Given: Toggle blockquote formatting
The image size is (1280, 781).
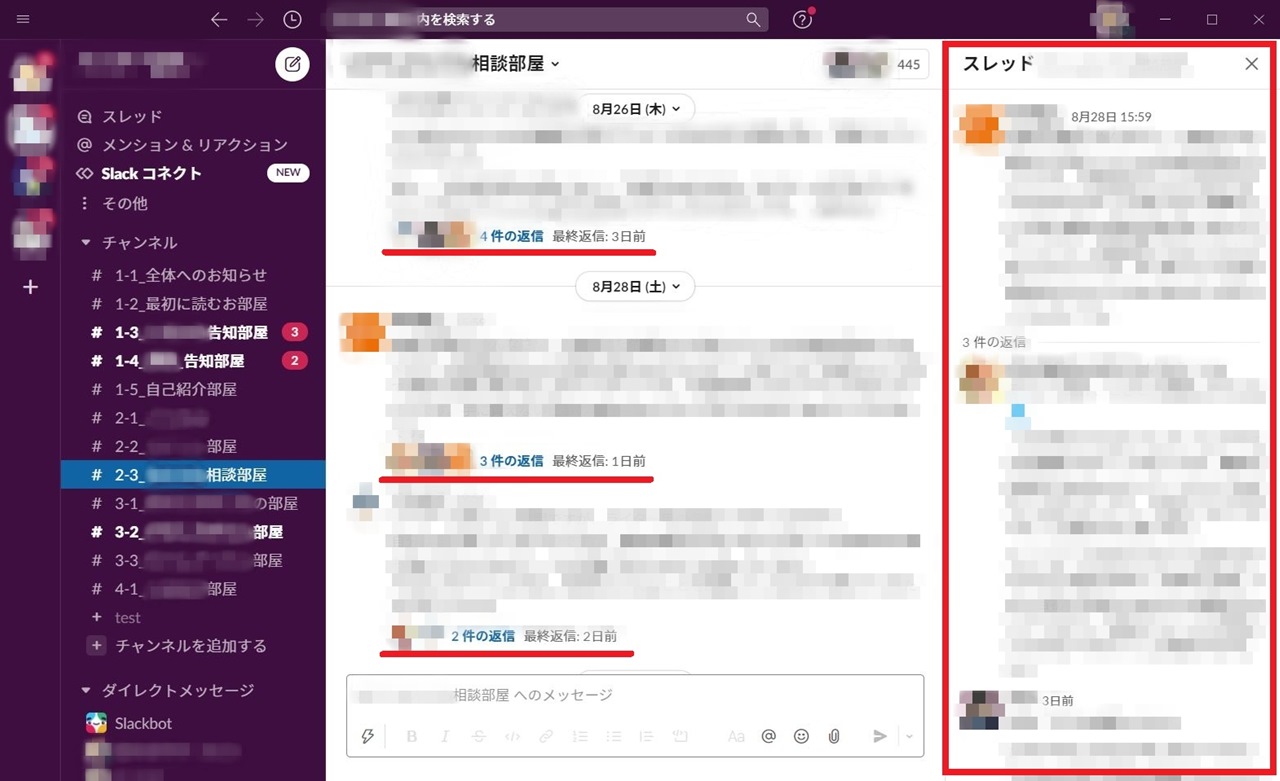Looking at the screenshot, I should [x=647, y=736].
